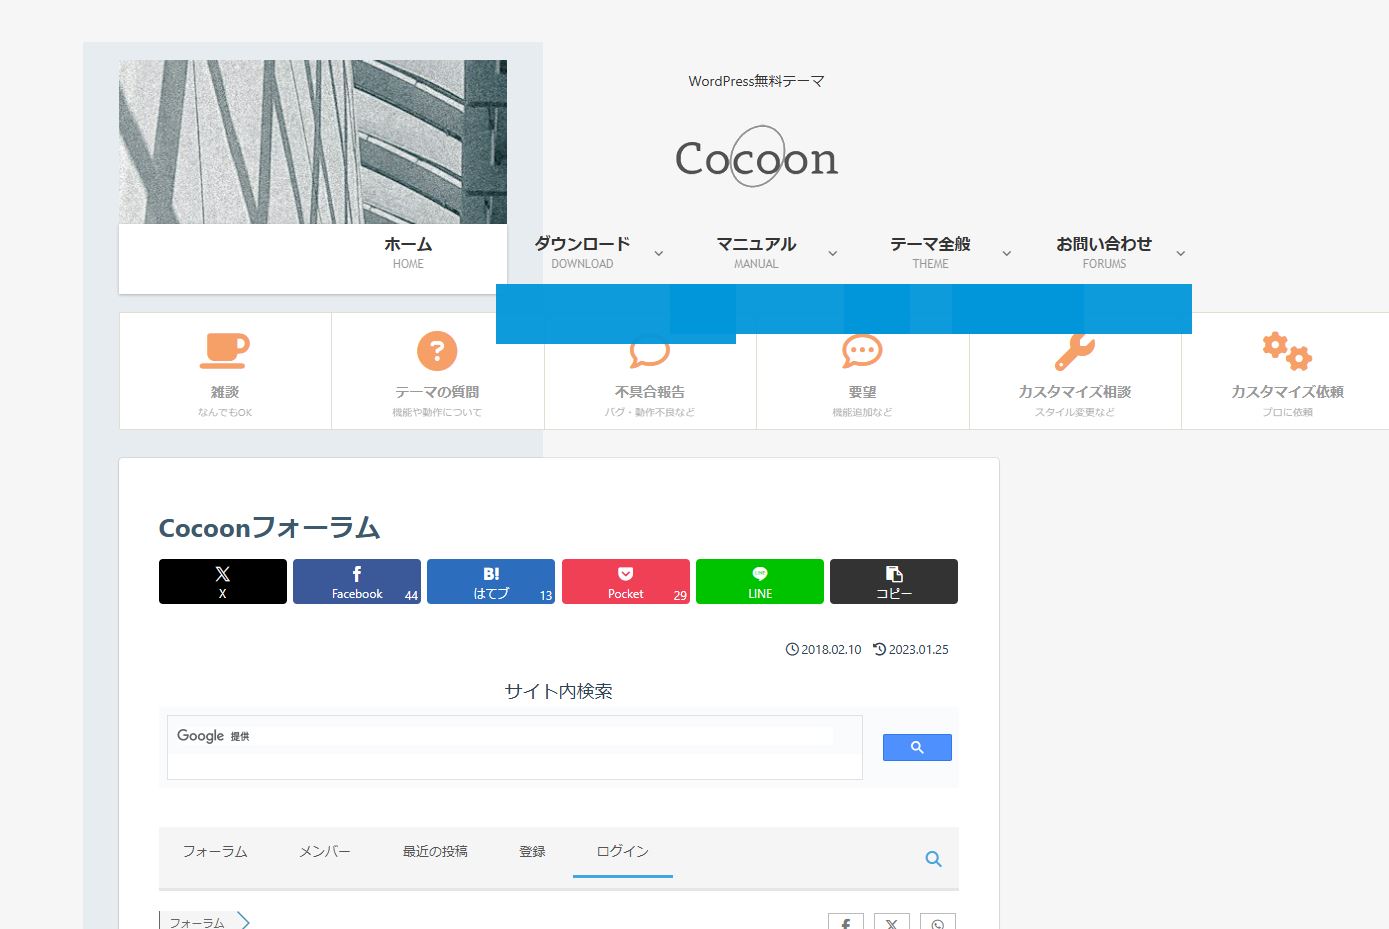Expand the ダウンロード menu chevron

click(659, 253)
